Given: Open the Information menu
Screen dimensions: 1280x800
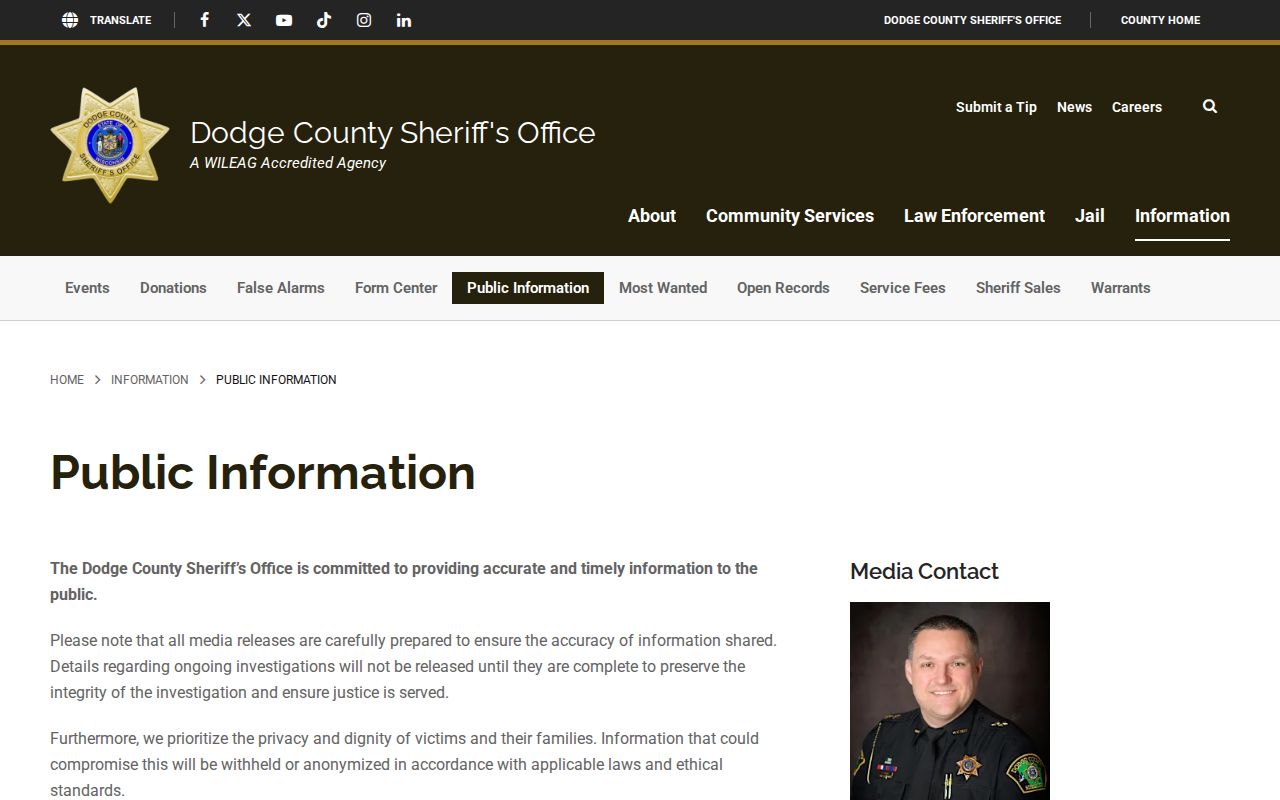Looking at the screenshot, I should (1182, 215).
